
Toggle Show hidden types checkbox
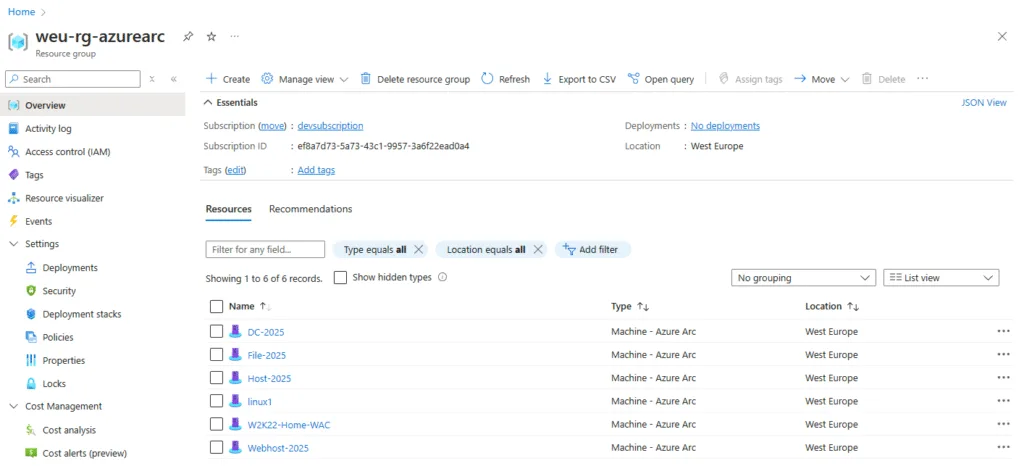click(340, 277)
